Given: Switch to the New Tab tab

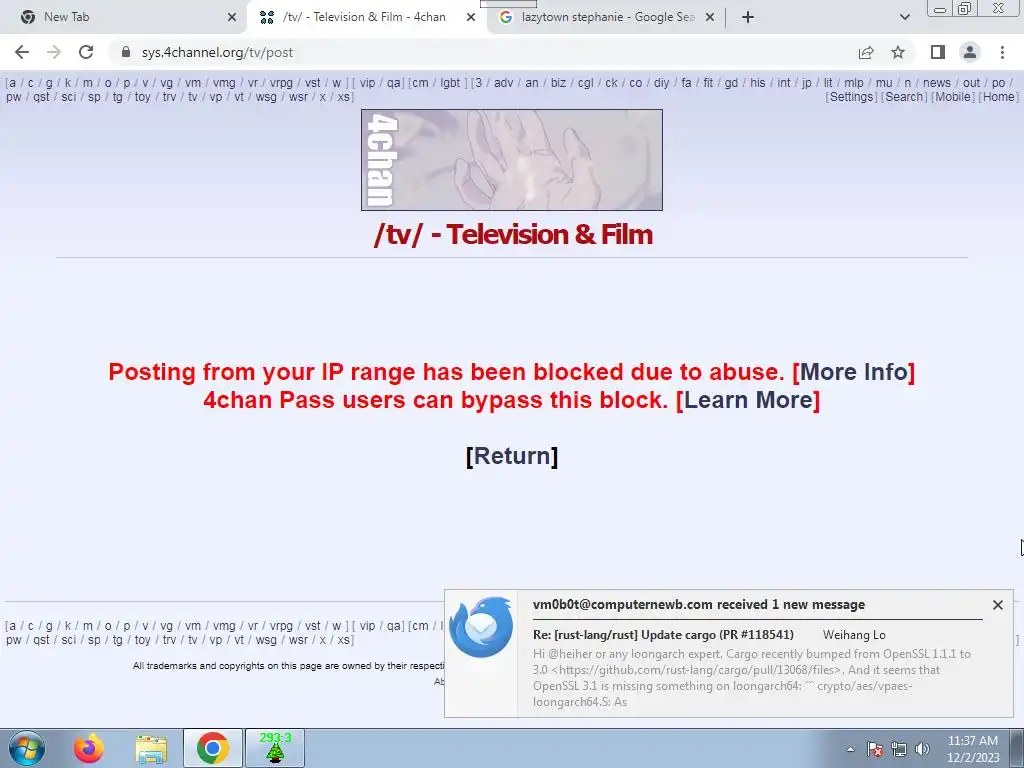Looking at the screenshot, I should (x=124, y=17).
